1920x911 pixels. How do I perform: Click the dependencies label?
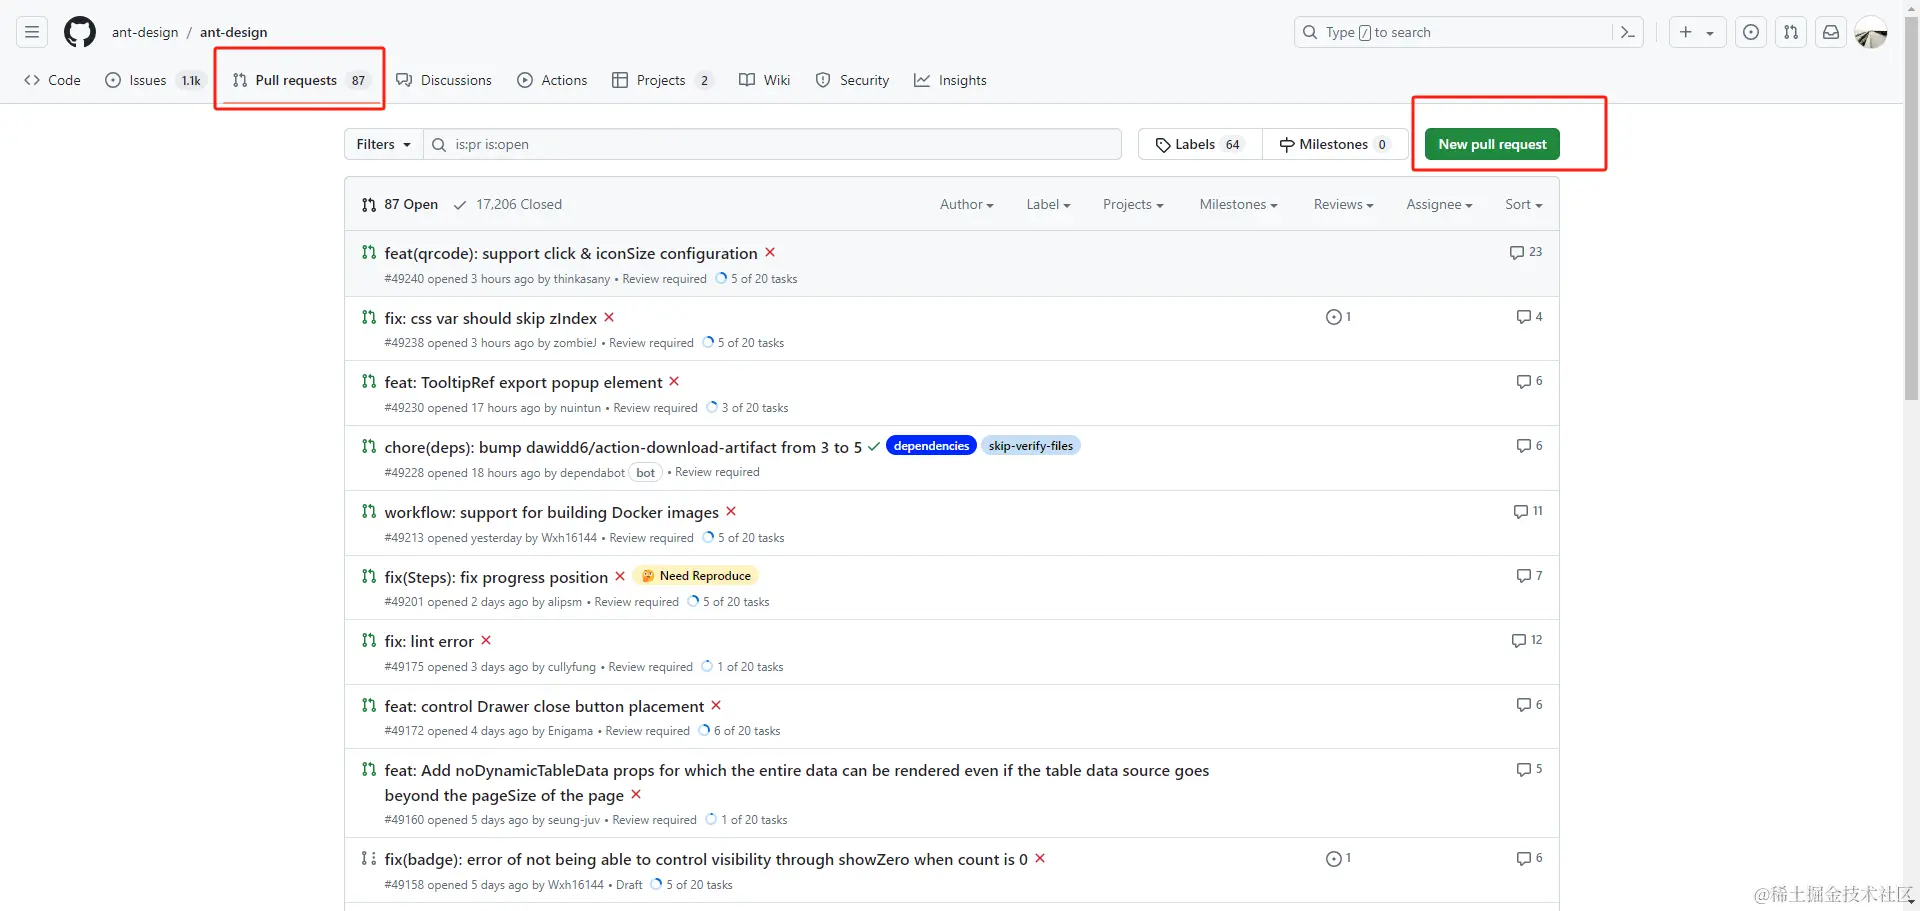pos(931,446)
